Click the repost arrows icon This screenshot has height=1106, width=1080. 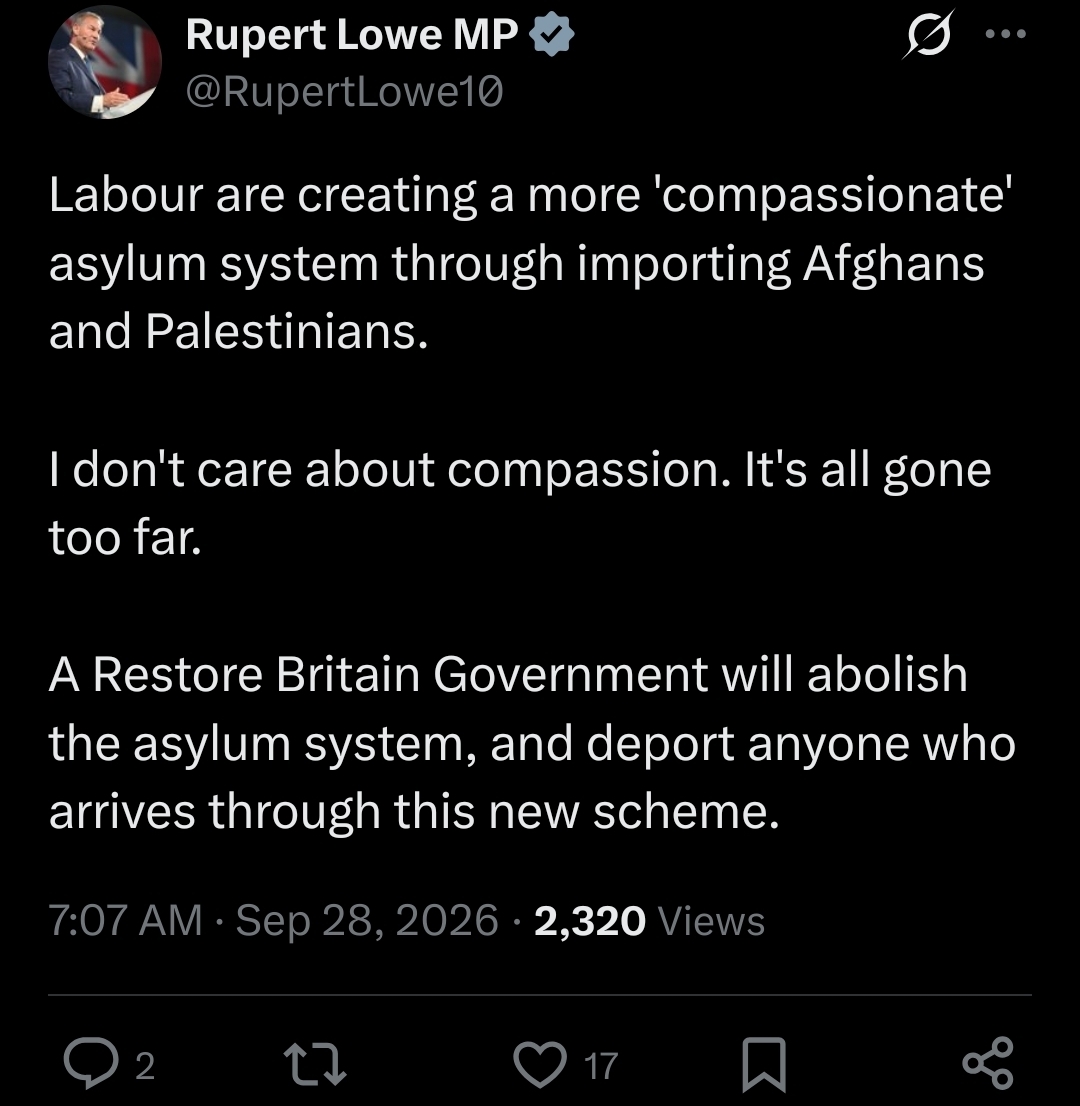point(315,1064)
